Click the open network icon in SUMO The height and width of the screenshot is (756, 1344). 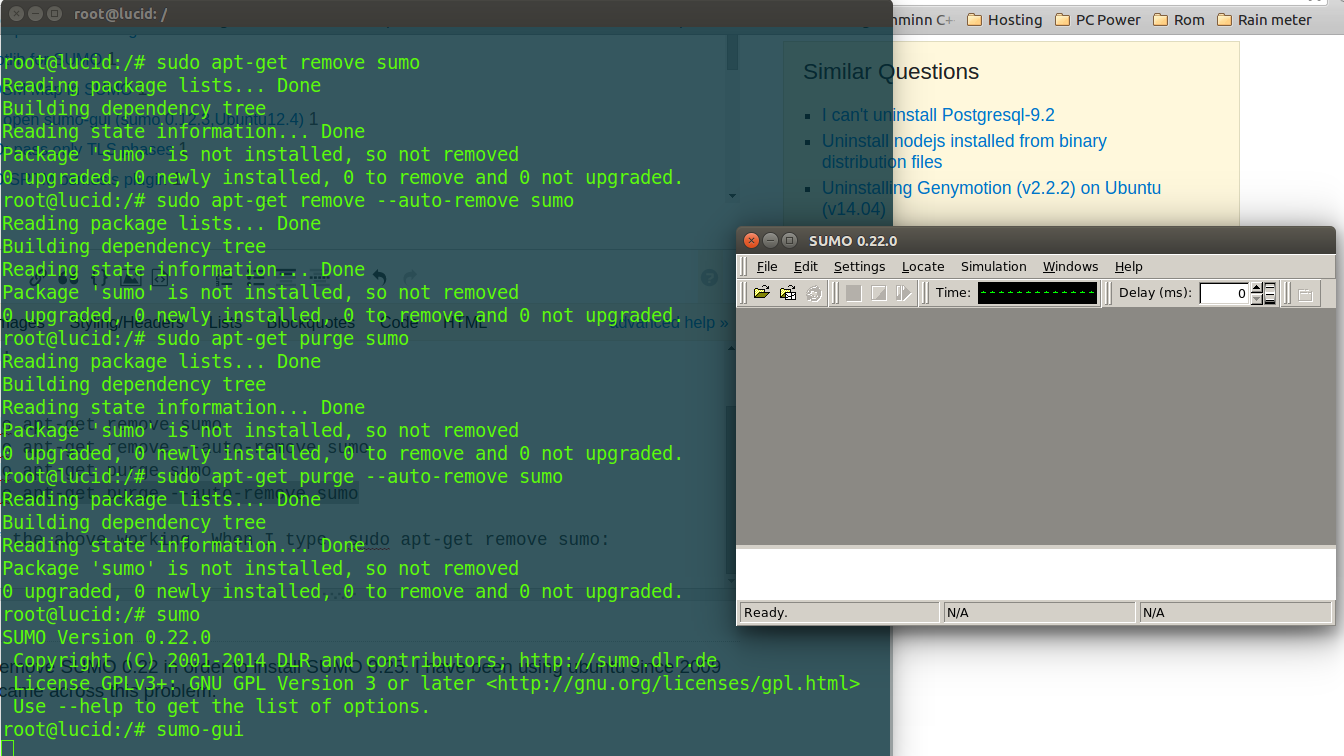tap(788, 293)
